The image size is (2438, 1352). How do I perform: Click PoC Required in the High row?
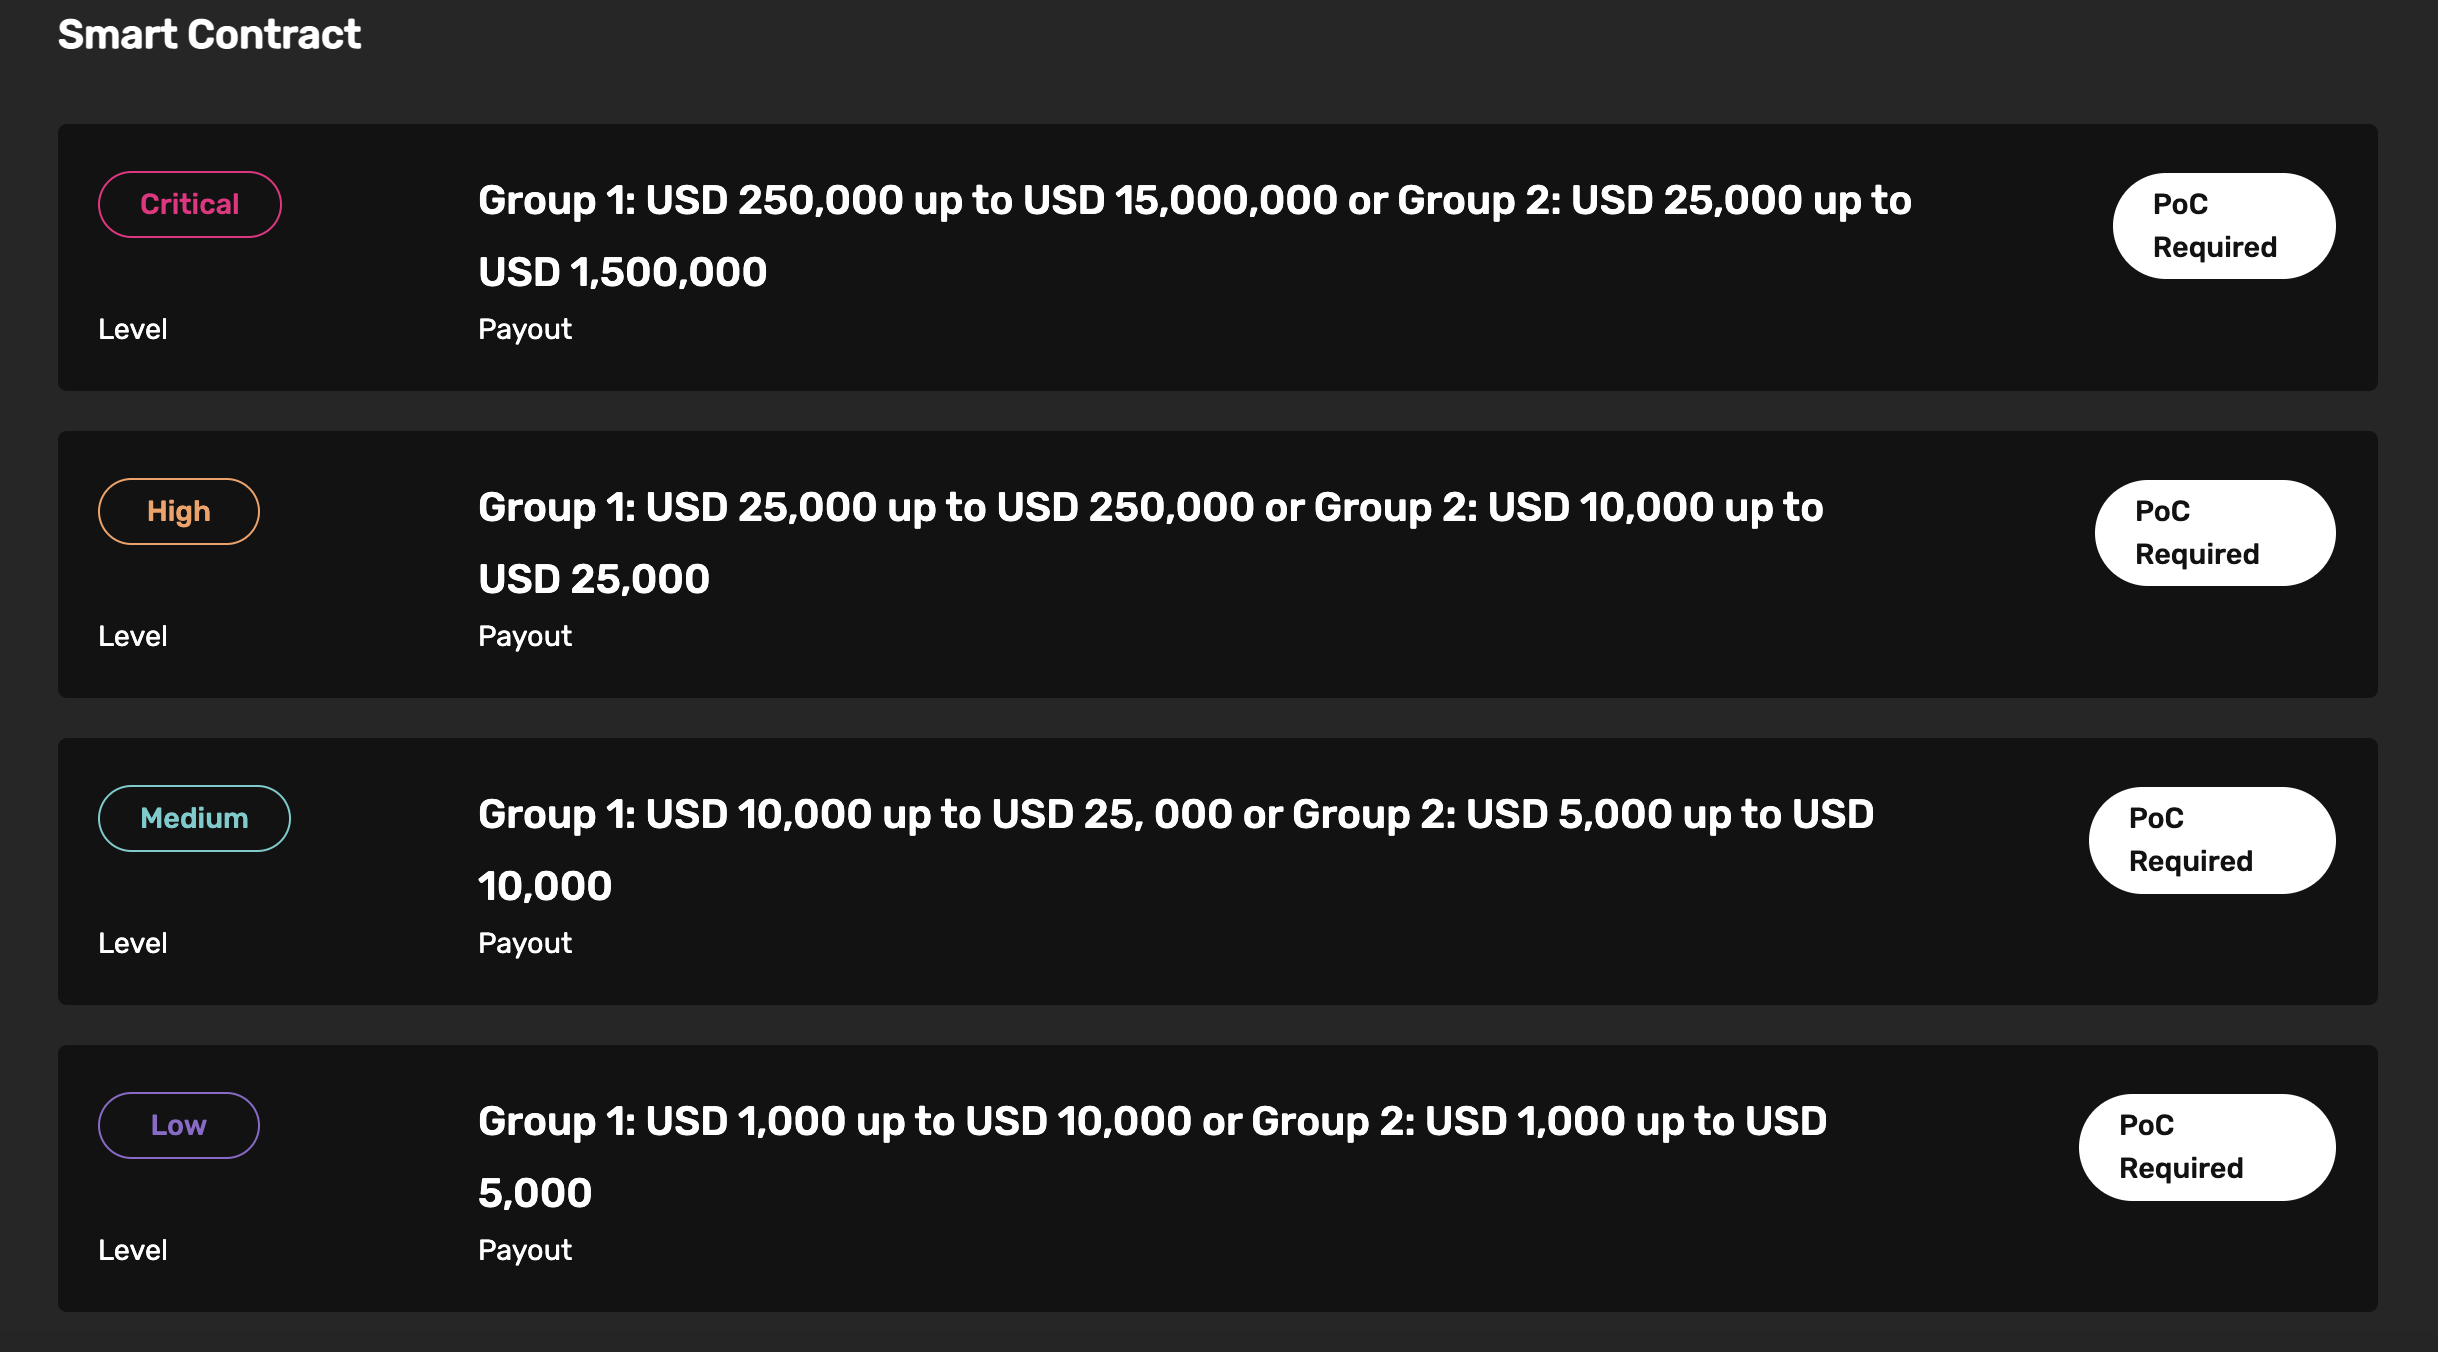click(2214, 533)
